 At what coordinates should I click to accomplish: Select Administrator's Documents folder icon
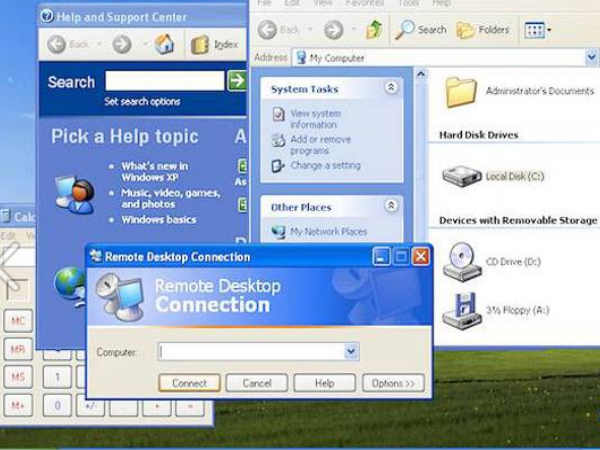461,92
